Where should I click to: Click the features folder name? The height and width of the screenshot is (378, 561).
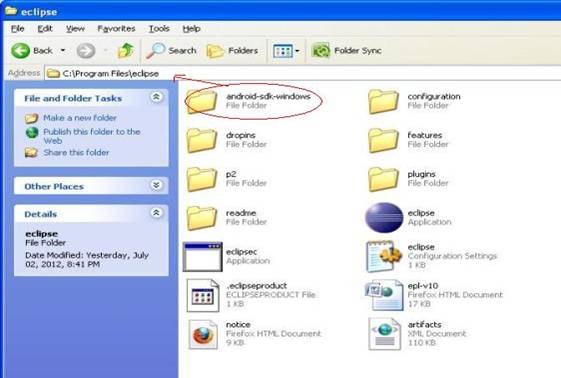pyautogui.click(x=425, y=135)
